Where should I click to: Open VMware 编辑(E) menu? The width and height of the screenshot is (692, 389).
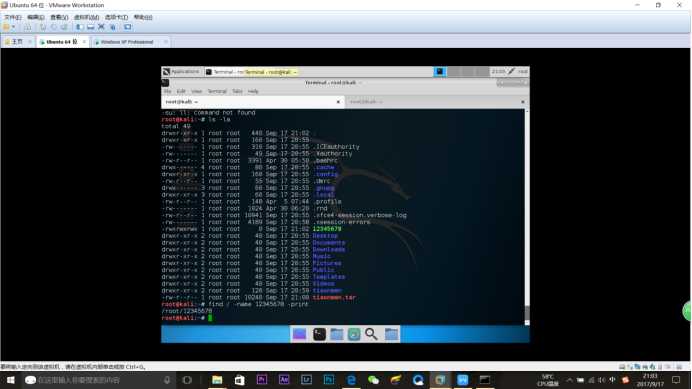click(36, 17)
